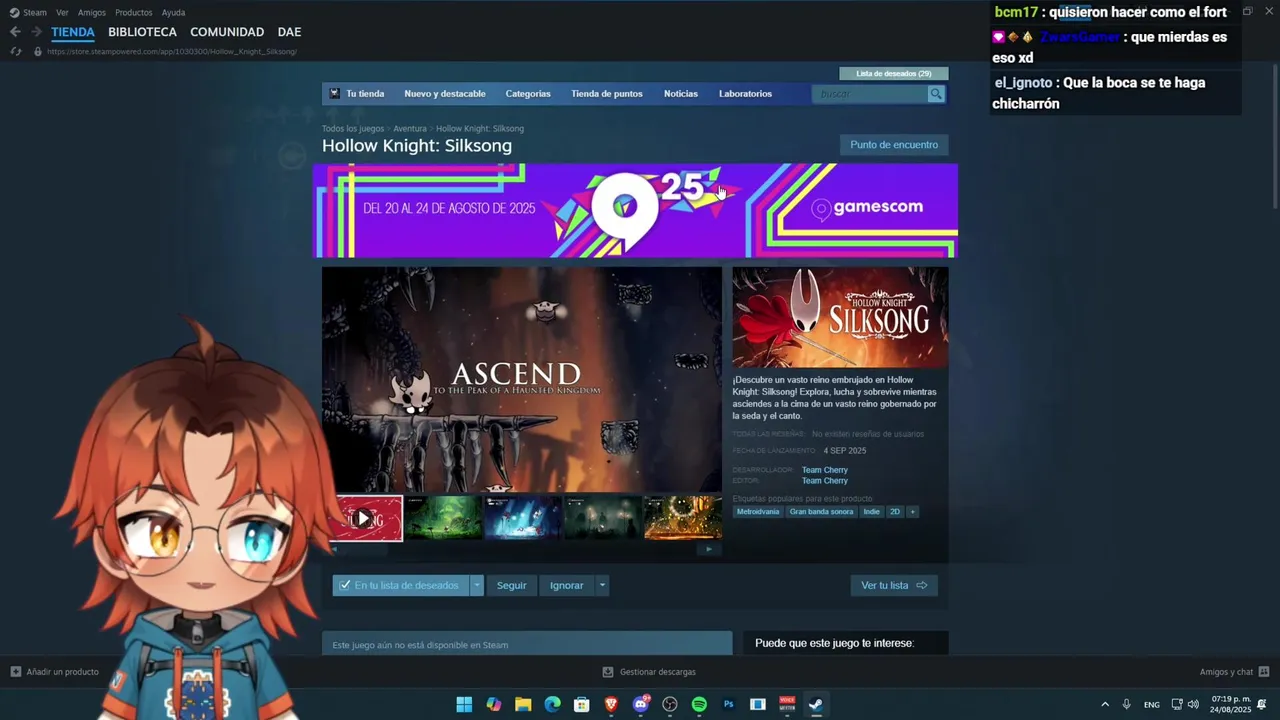Click the search magnifier icon in store
Viewport: 1280px width, 720px height.
pyautogui.click(x=936, y=94)
